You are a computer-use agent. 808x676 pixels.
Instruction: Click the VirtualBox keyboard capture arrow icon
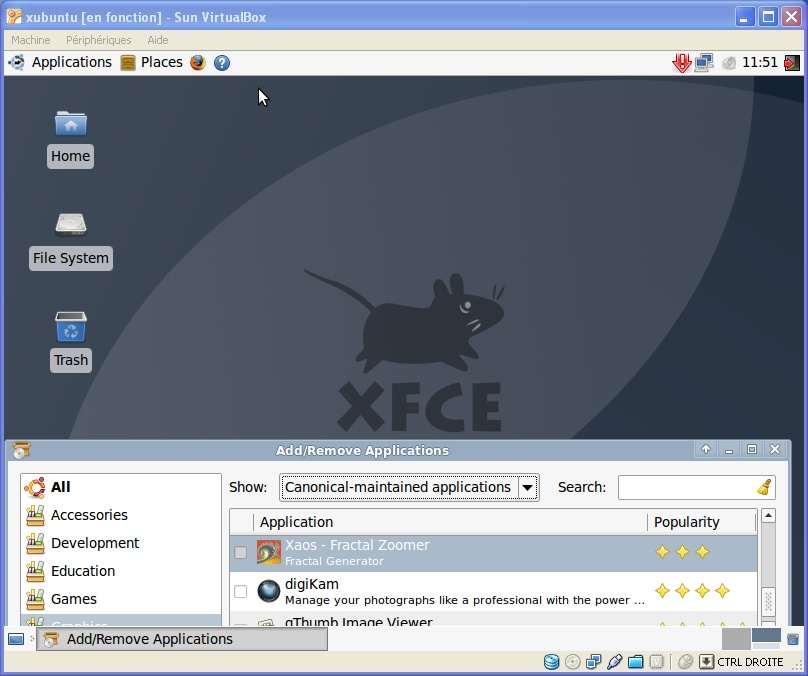coord(706,662)
